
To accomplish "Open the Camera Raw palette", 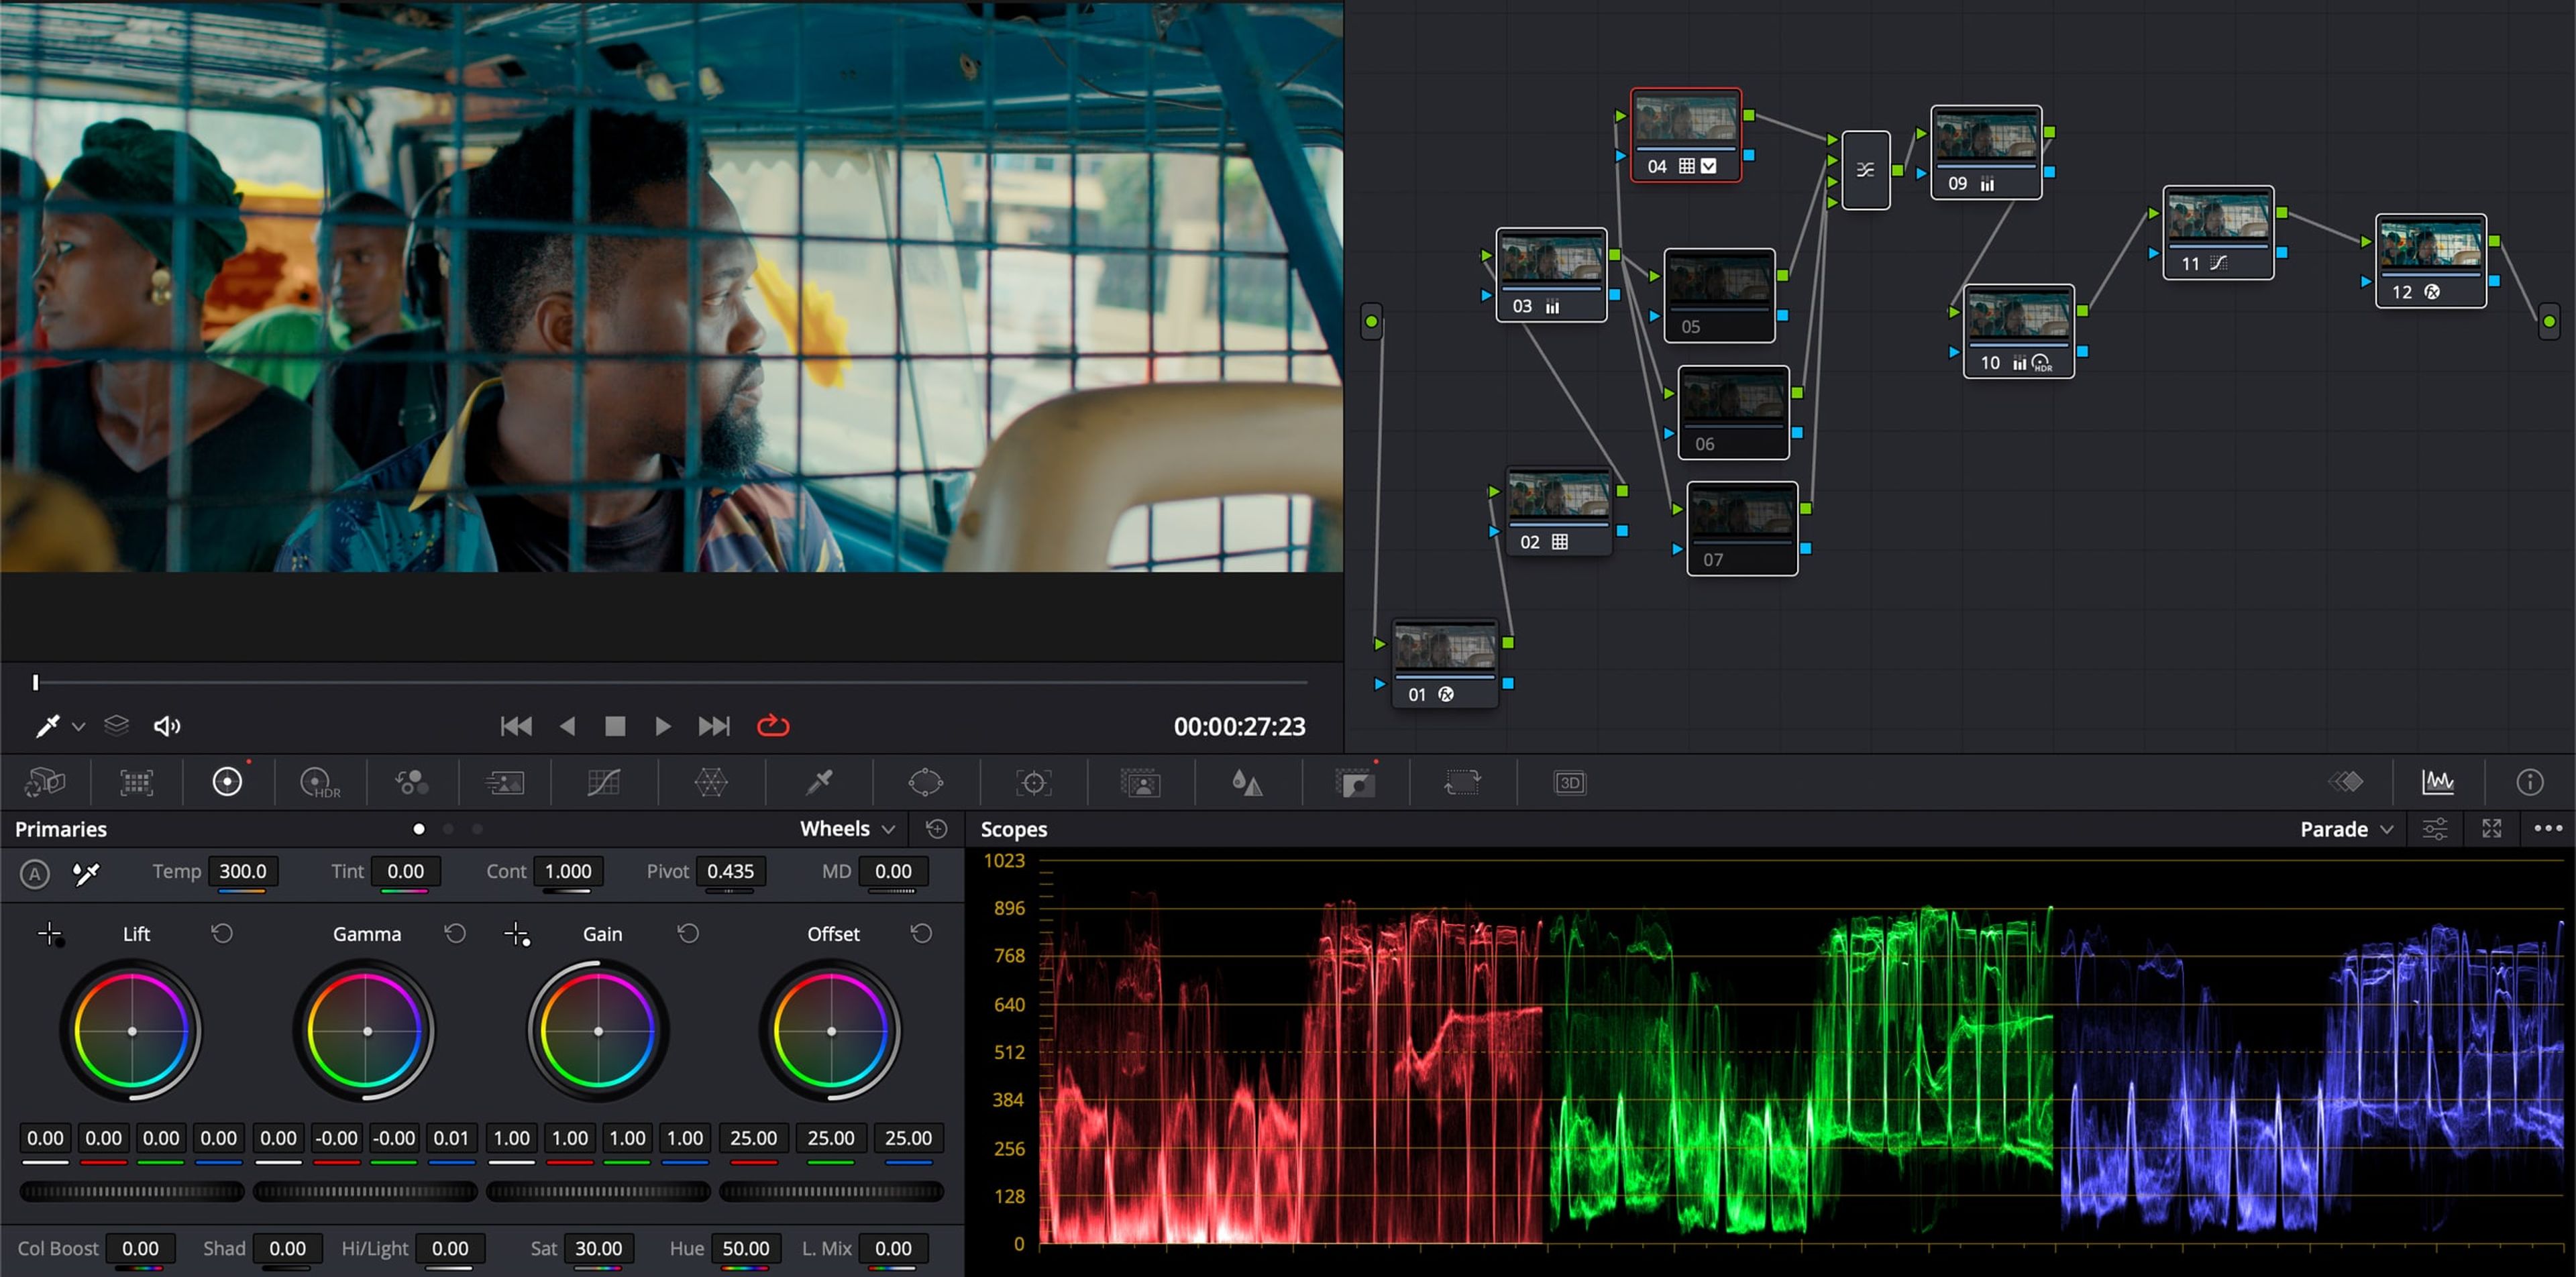I will click(45, 782).
